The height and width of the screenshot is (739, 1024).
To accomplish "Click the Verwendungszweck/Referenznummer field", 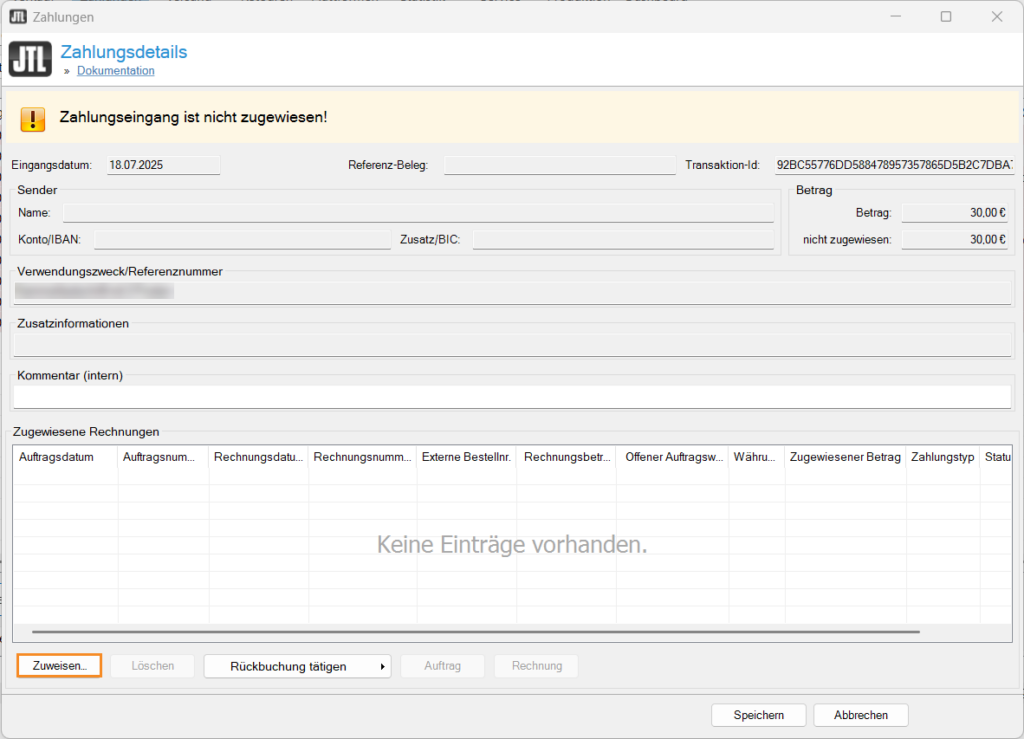I will [x=512, y=290].
